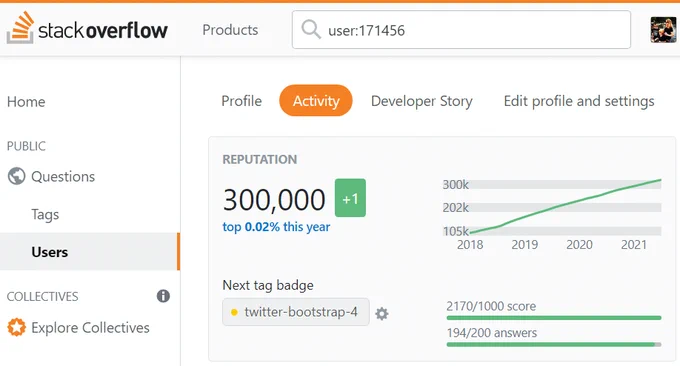Click the 2020 label on the graph
Image resolution: width=680 pixels, height=366 pixels.
579,245
